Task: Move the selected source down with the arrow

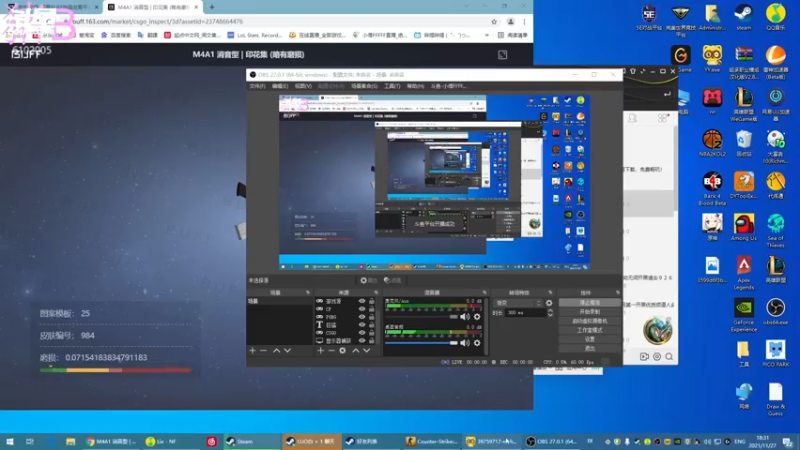Action: [x=366, y=351]
